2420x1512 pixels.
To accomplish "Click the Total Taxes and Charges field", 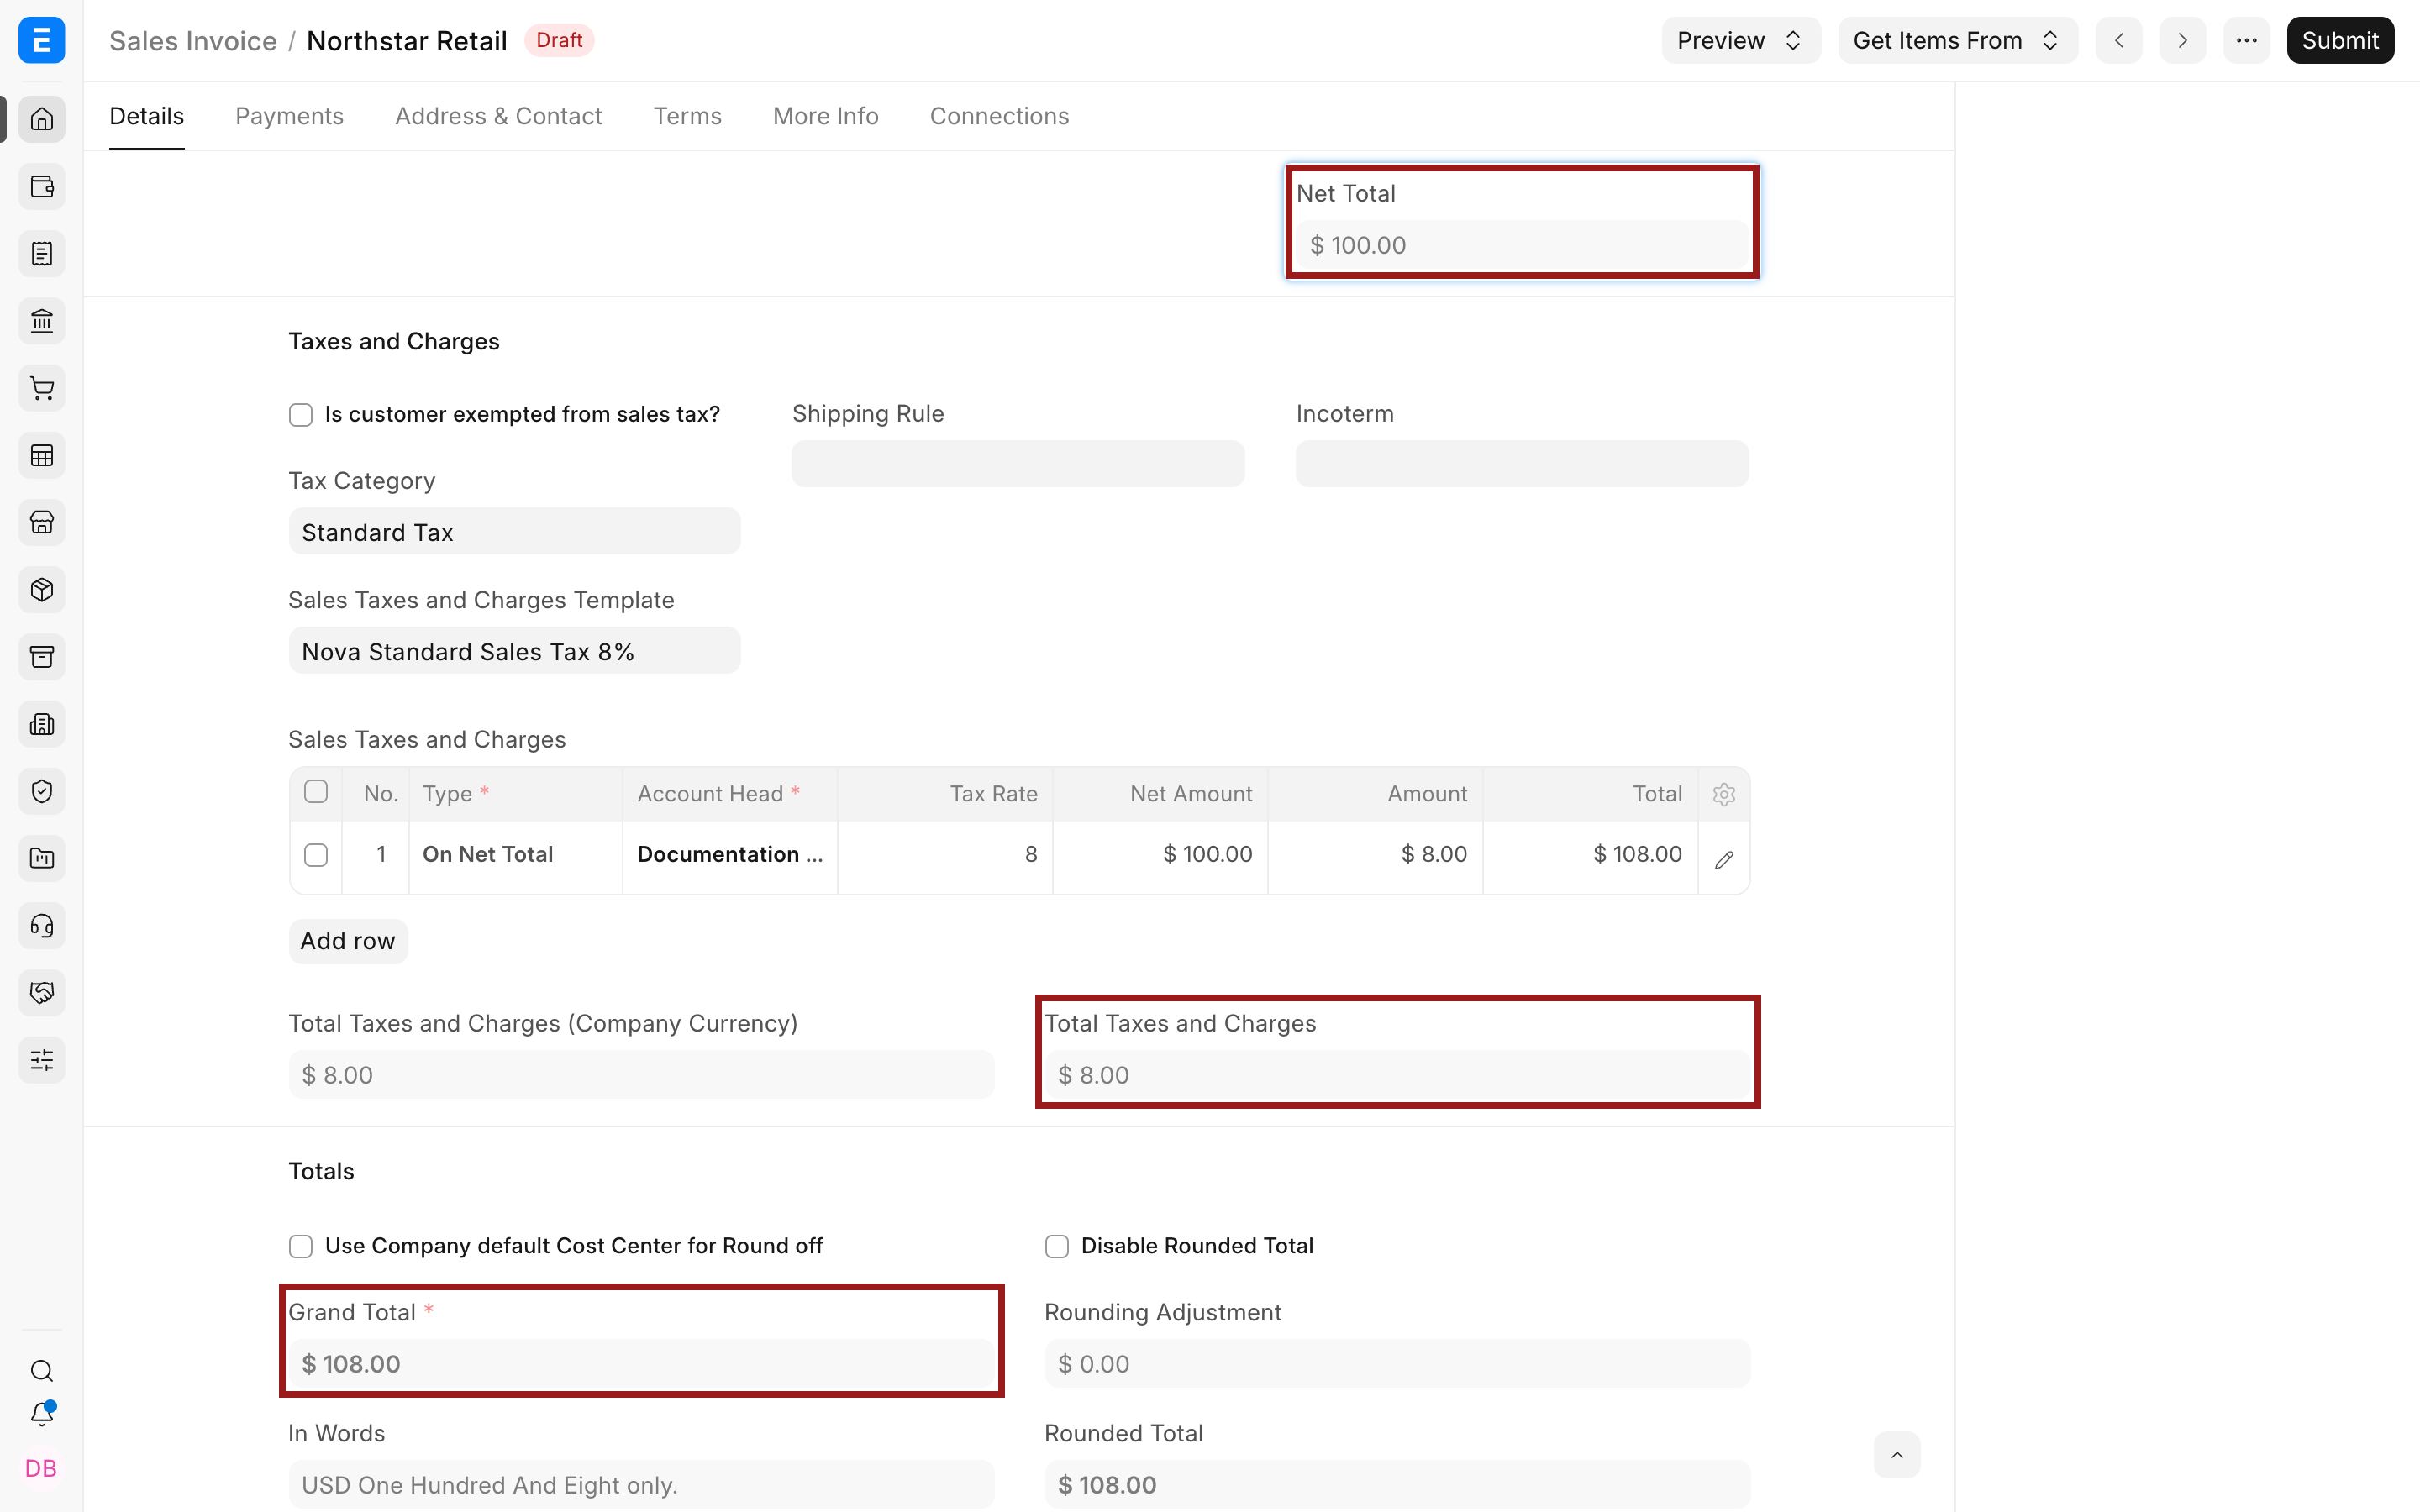I will [1397, 1075].
